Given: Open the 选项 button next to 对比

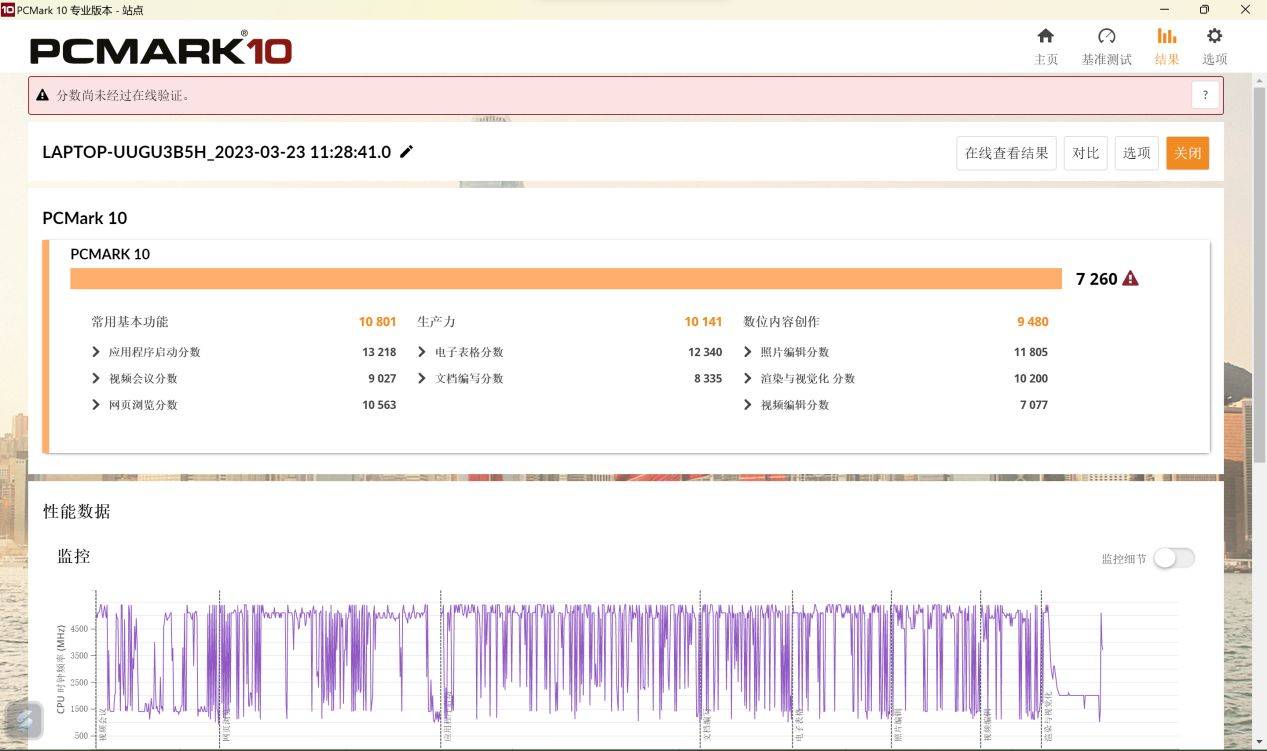Looking at the screenshot, I should 1136,152.
